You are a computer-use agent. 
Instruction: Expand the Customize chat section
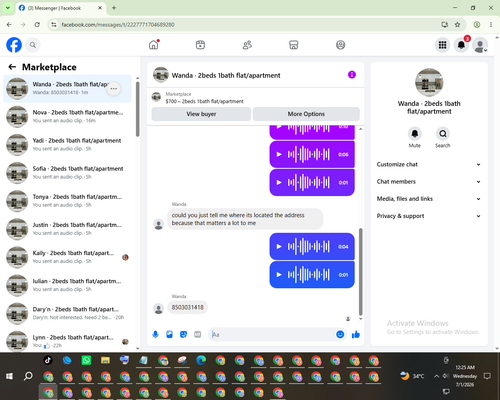(x=429, y=164)
